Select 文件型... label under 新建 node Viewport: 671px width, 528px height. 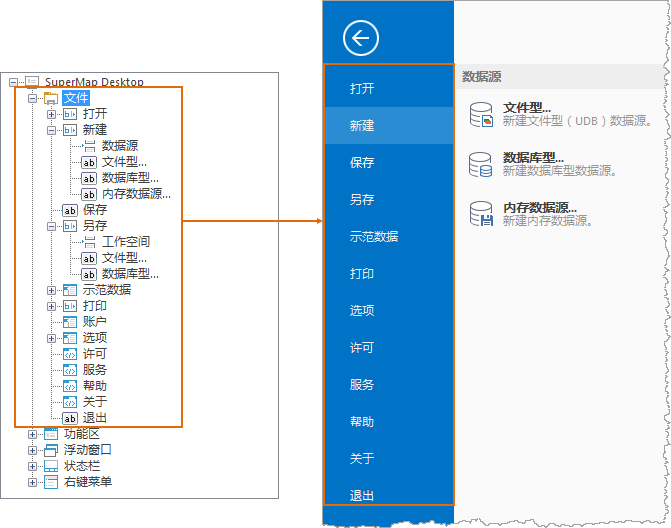(124, 162)
